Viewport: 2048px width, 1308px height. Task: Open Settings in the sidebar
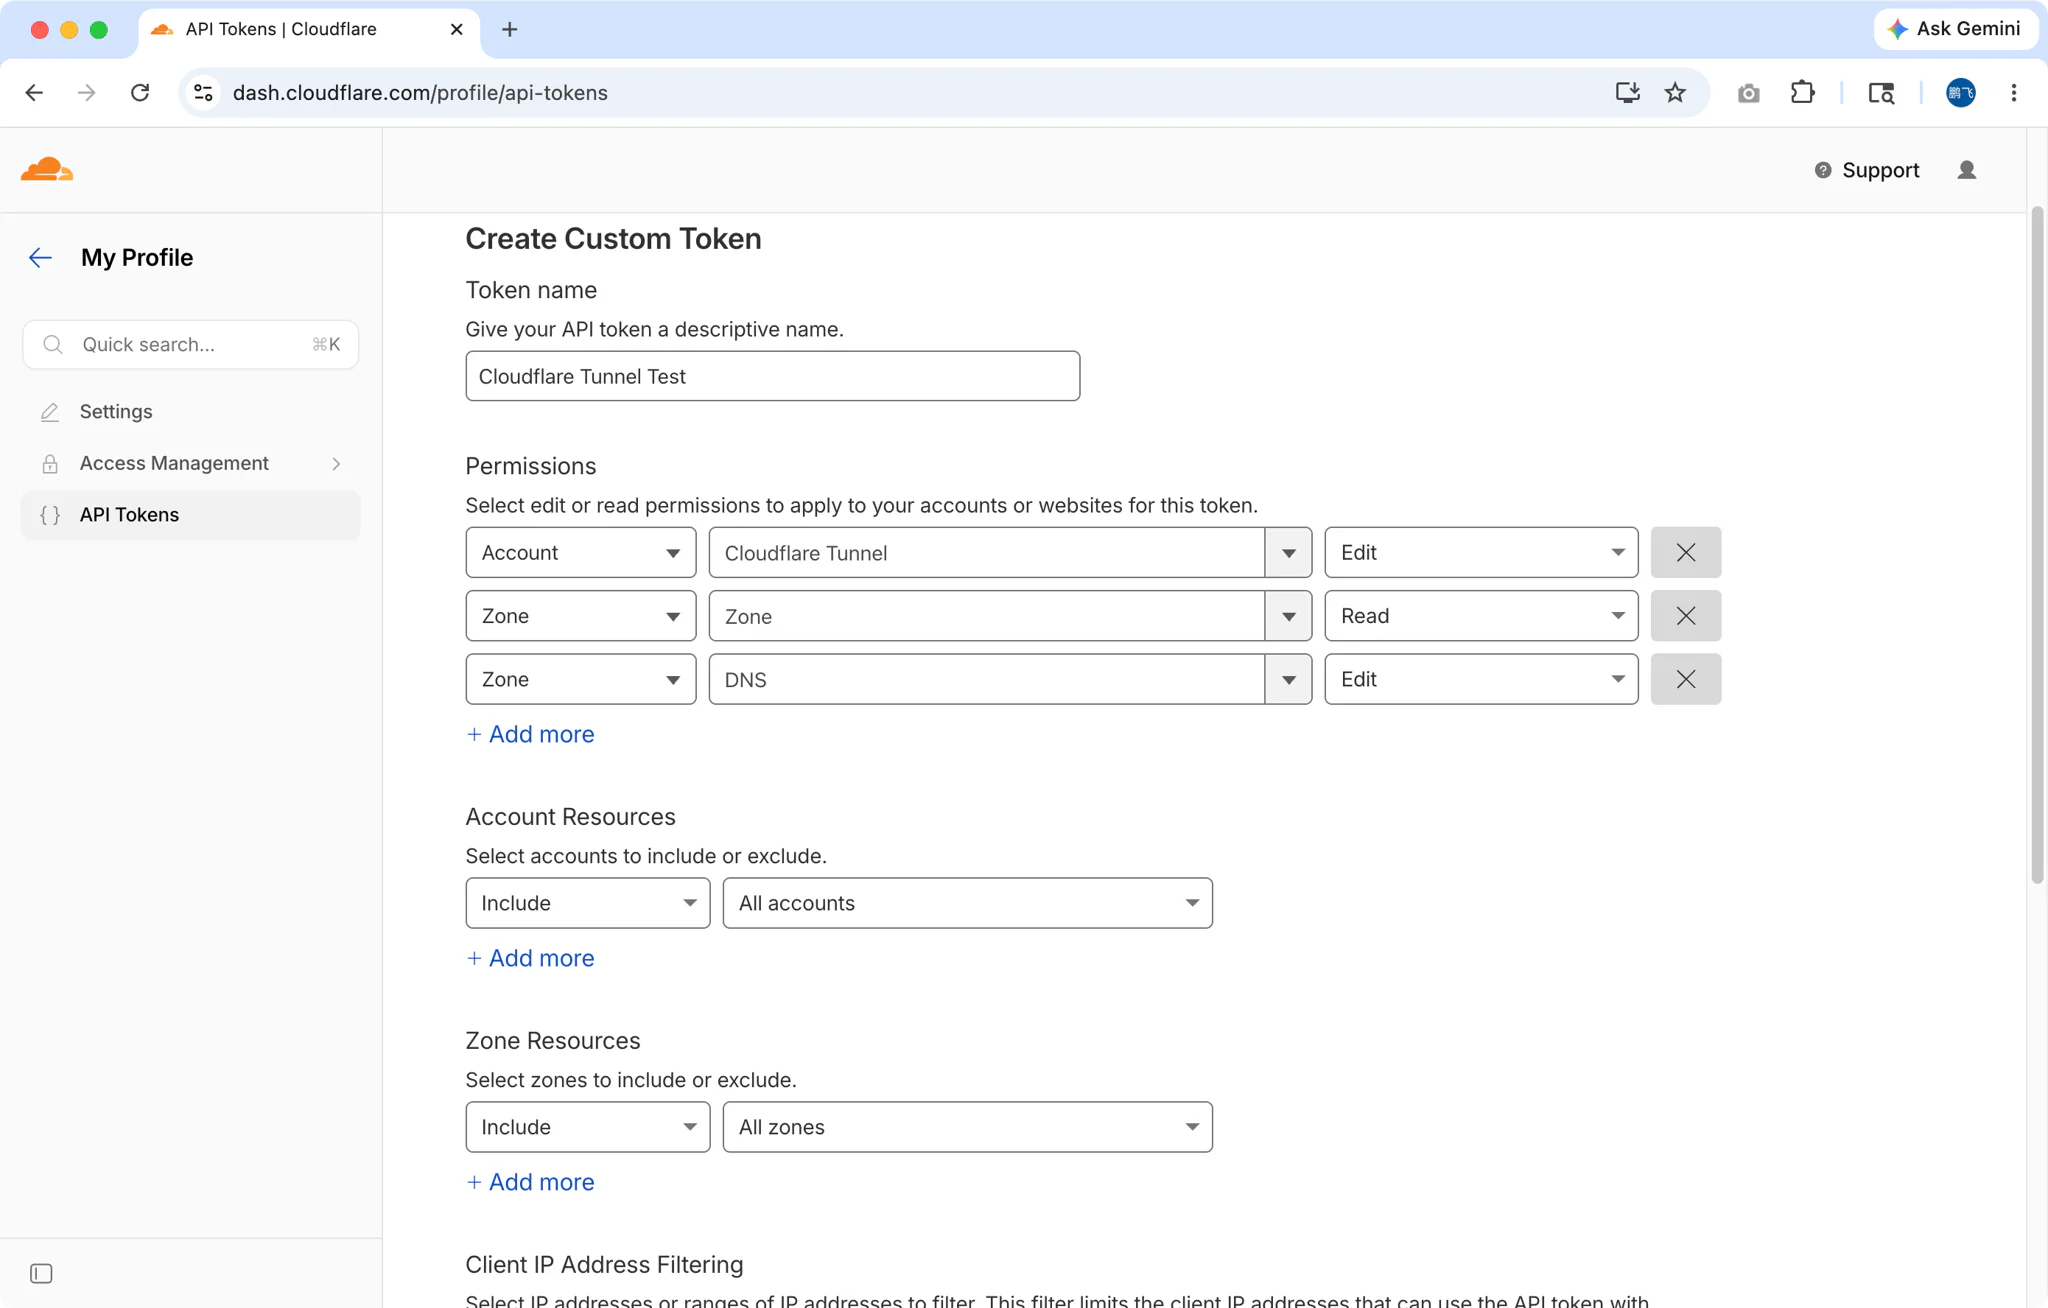(190, 412)
